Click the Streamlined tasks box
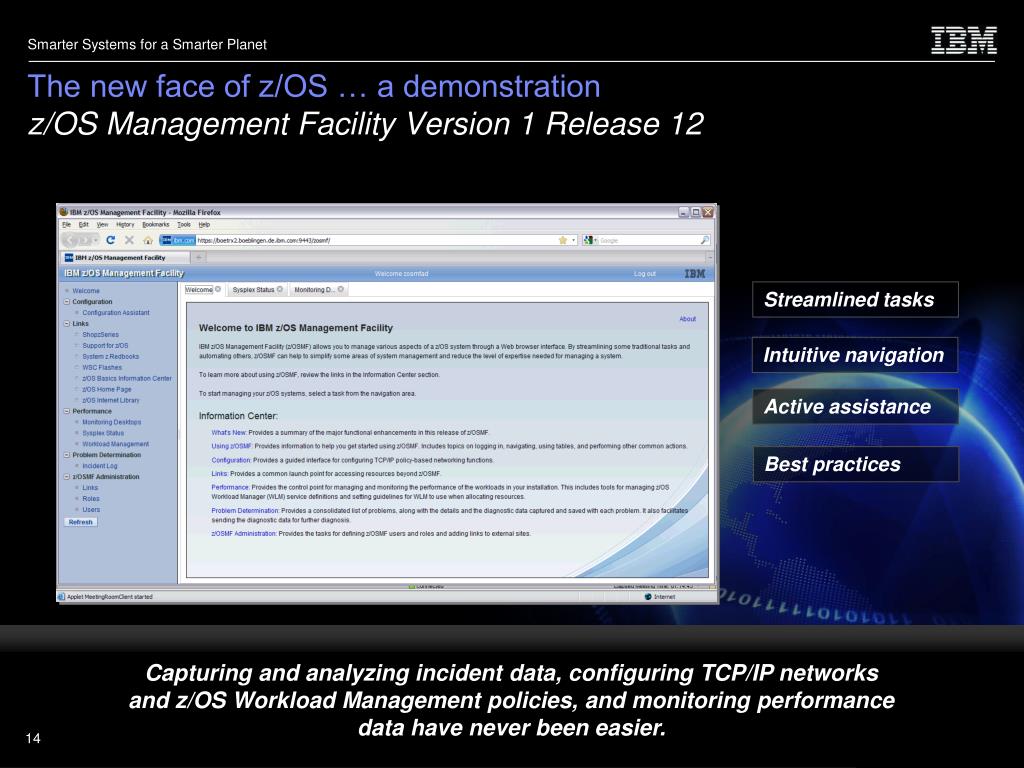The height and width of the screenshot is (768, 1024). coord(856,300)
